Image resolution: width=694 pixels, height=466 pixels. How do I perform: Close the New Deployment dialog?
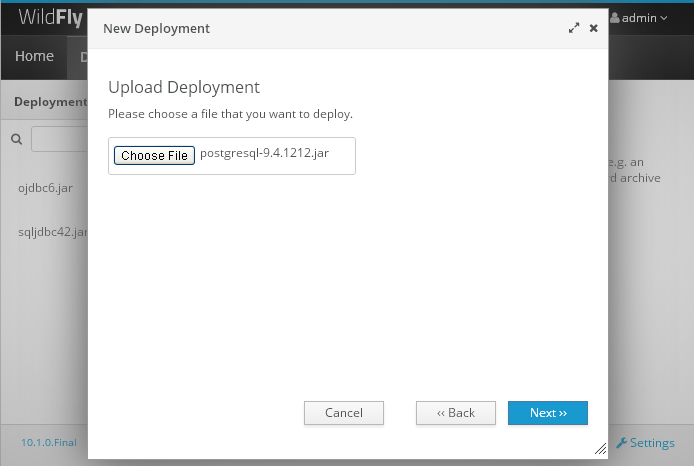tap(594, 28)
